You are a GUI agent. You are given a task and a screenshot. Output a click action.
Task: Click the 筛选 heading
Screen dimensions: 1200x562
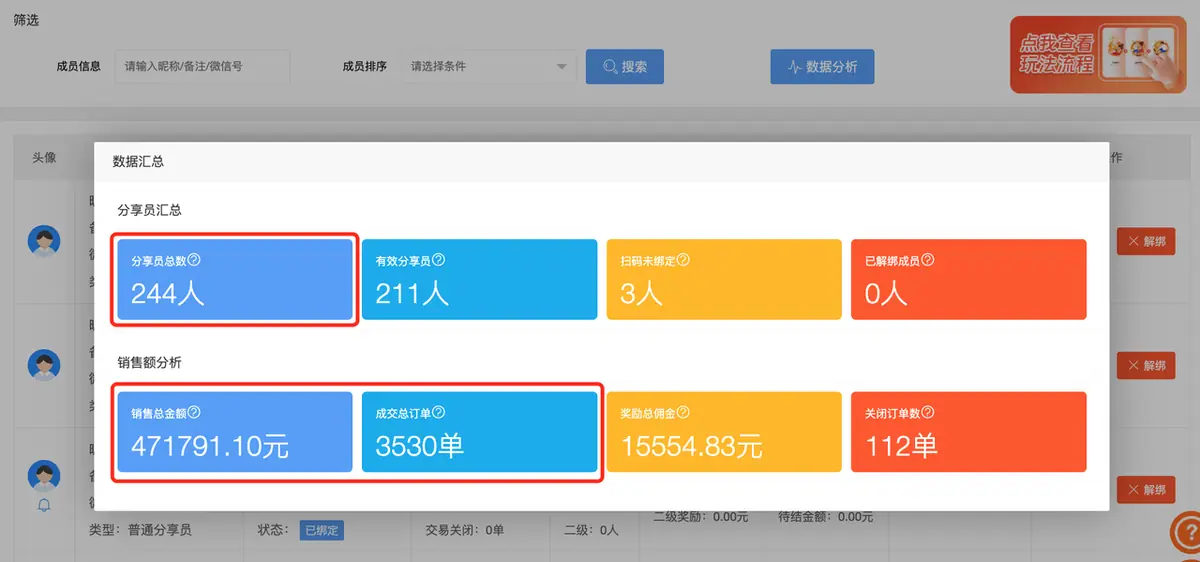pos(27,20)
